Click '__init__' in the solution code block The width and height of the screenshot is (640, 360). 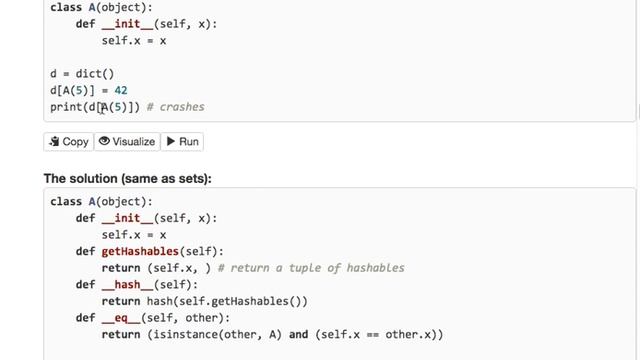127,218
